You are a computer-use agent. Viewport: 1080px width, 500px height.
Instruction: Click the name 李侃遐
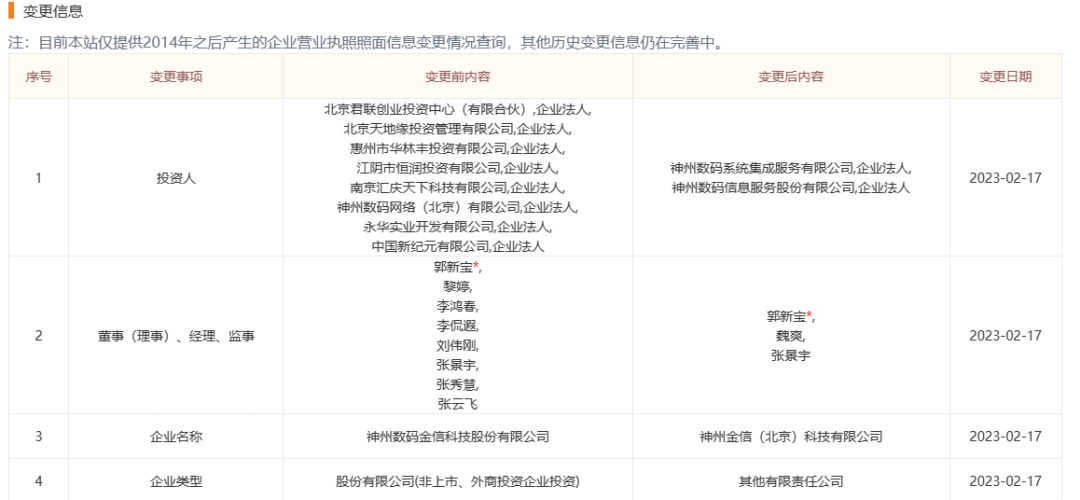[x=456, y=325]
